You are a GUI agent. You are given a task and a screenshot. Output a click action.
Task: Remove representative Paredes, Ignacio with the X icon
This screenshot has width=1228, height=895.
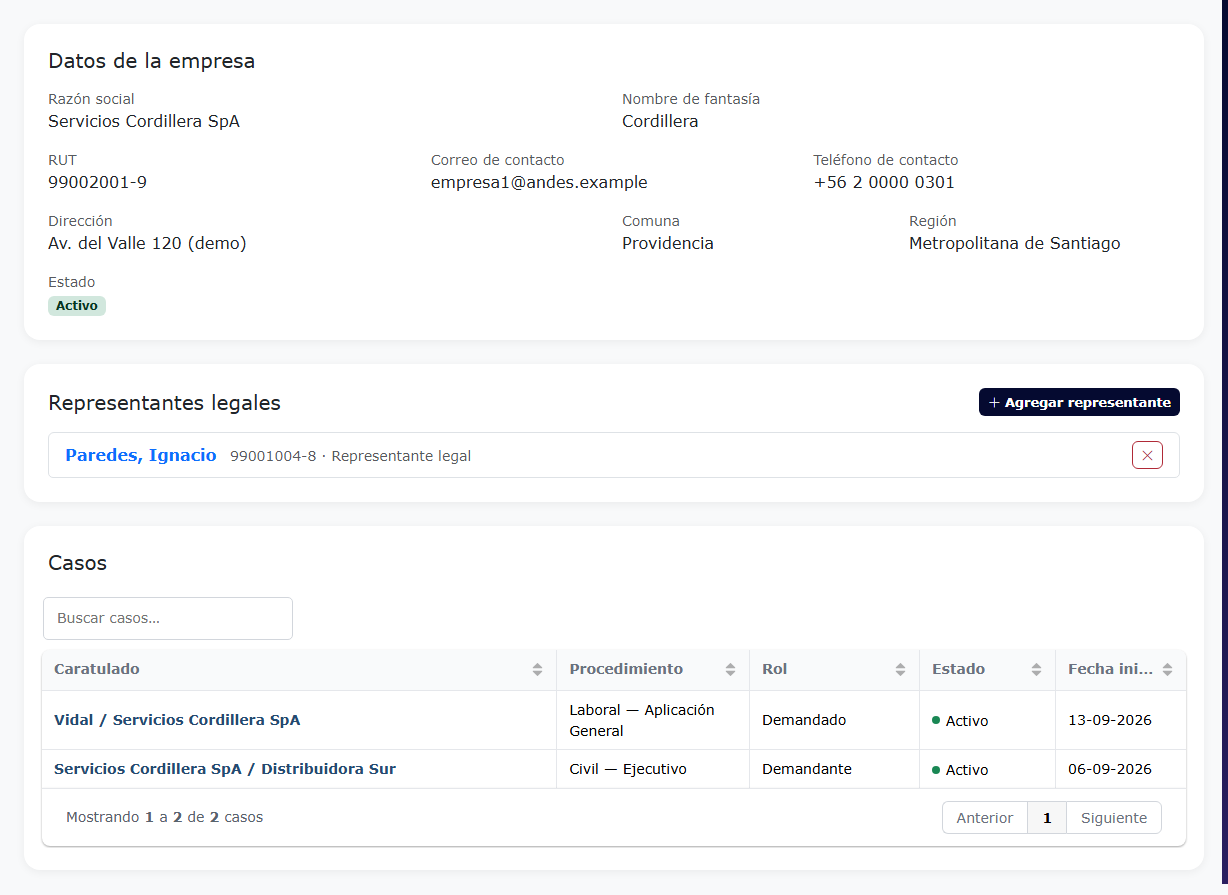pyautogui.click(x=1147, y=456)
